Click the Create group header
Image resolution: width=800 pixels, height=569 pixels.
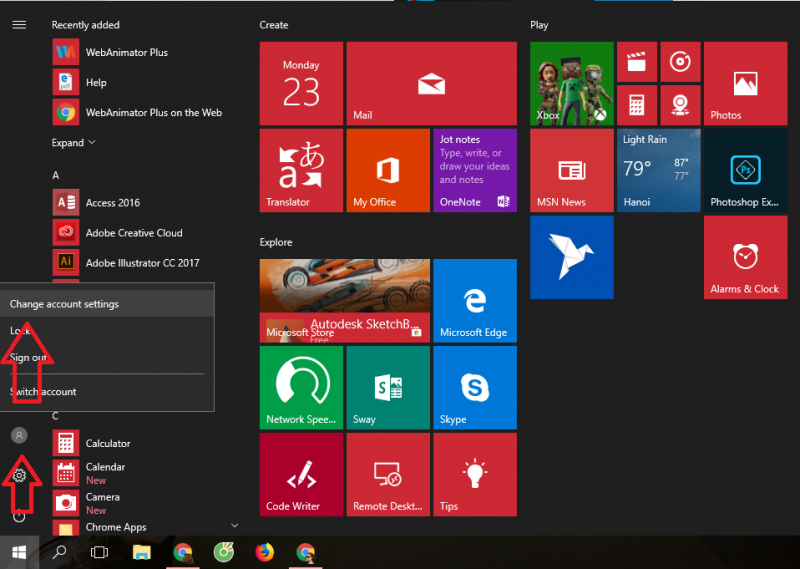click(x=273, y=25)
